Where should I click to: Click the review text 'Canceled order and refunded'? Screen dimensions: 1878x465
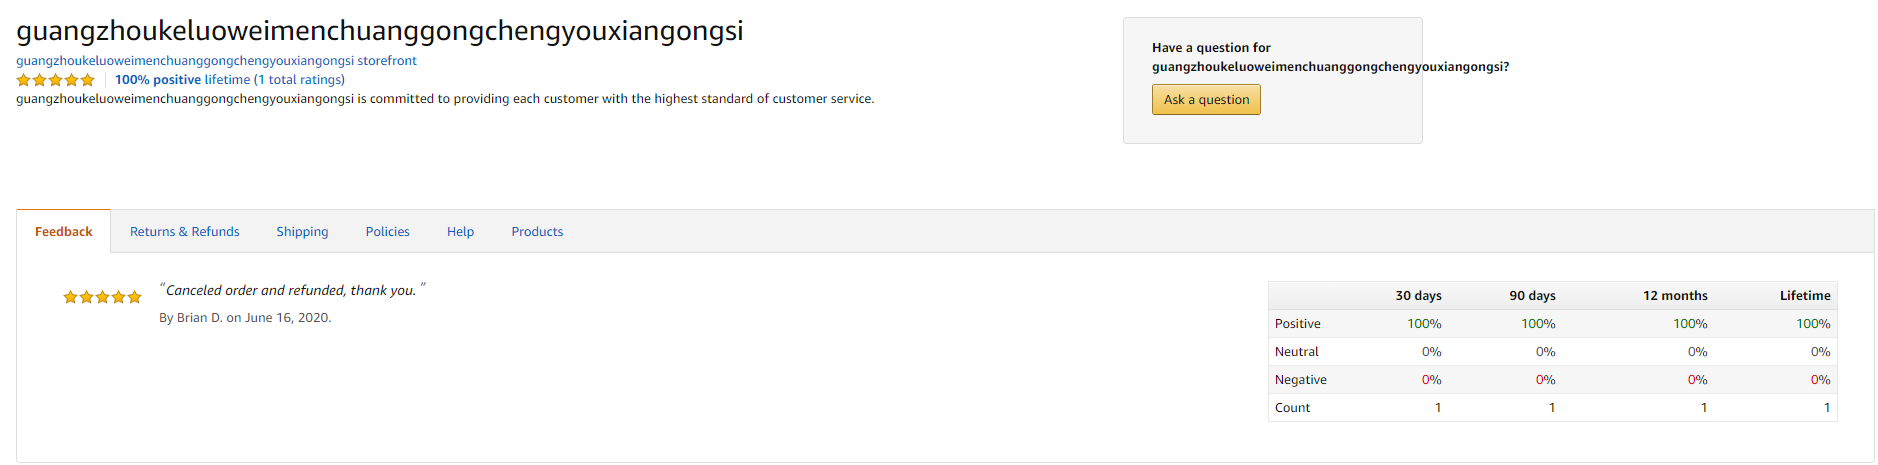290,291
